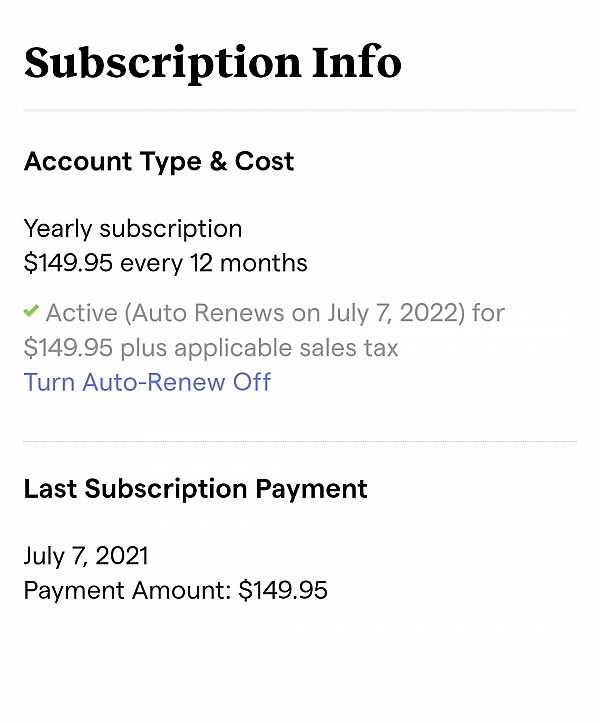
Task: Click the Account Type & Cost heading
Action: coord(159,162)
